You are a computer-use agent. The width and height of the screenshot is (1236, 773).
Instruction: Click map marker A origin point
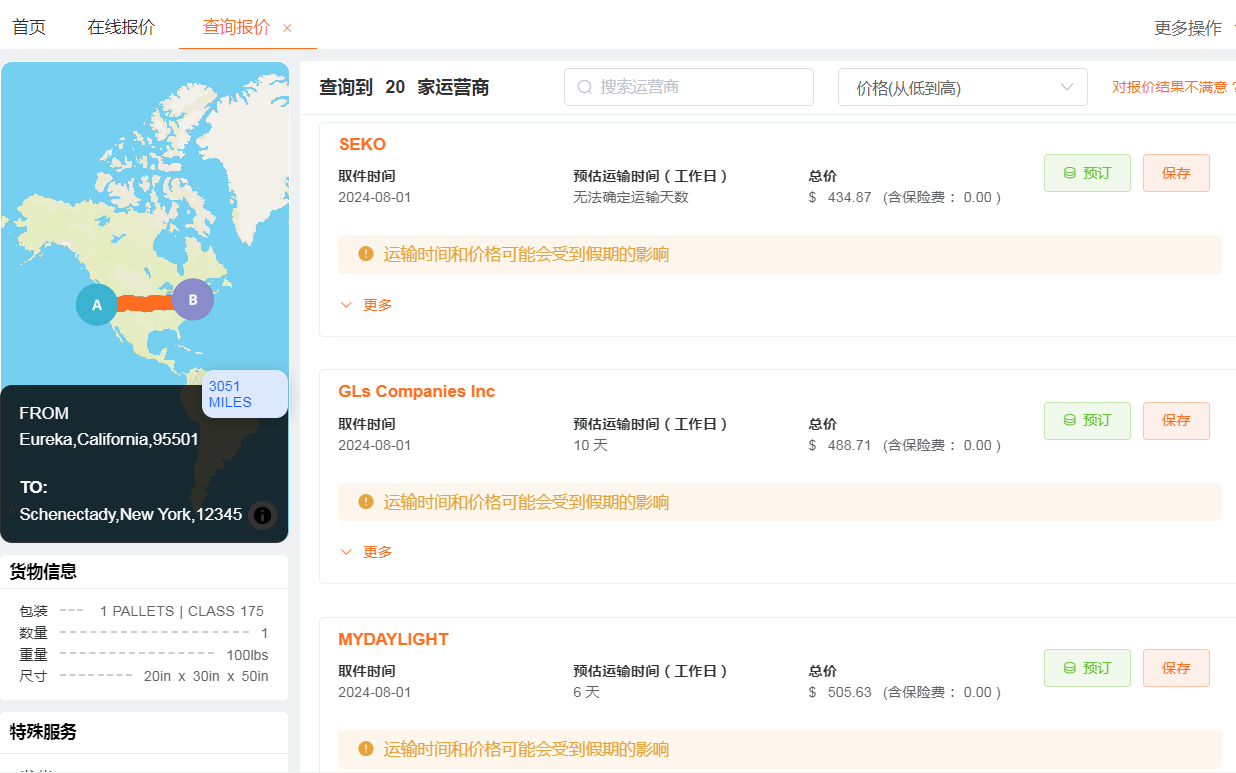(97, 304)
